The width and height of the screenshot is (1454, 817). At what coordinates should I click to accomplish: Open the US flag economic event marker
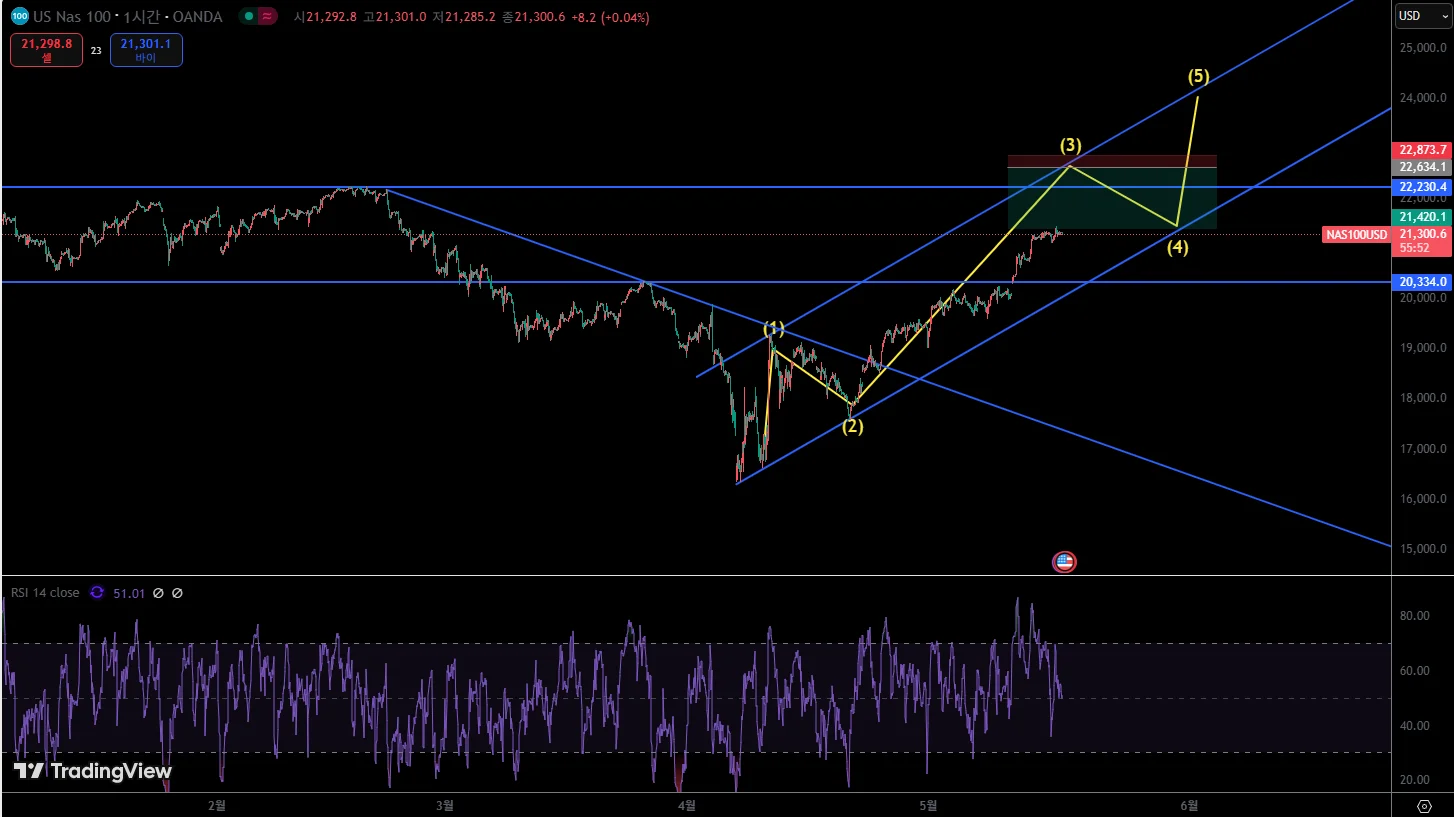tap(1064, 562)
